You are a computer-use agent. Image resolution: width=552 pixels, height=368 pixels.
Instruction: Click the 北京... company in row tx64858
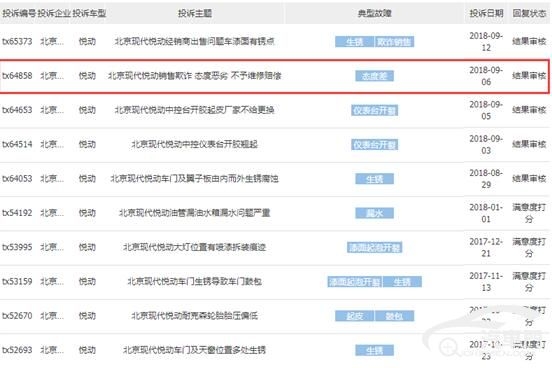click(52, 76)
